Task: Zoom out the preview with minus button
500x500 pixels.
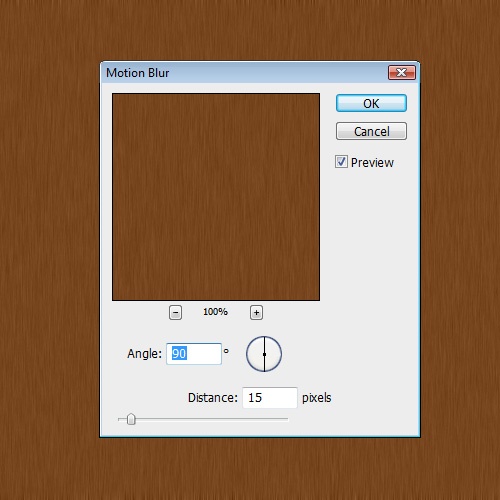Action: (x=175, y=313)
